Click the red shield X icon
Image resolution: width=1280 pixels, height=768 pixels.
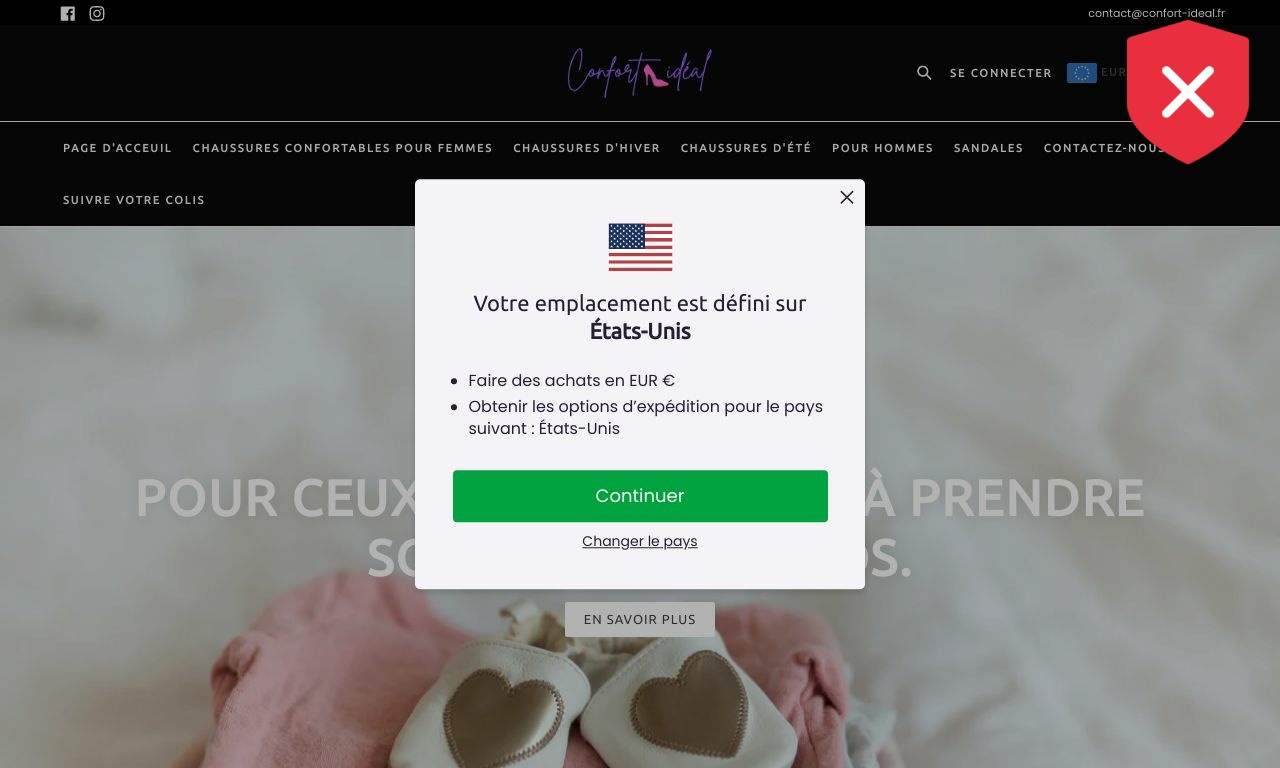click(1188, 92)
